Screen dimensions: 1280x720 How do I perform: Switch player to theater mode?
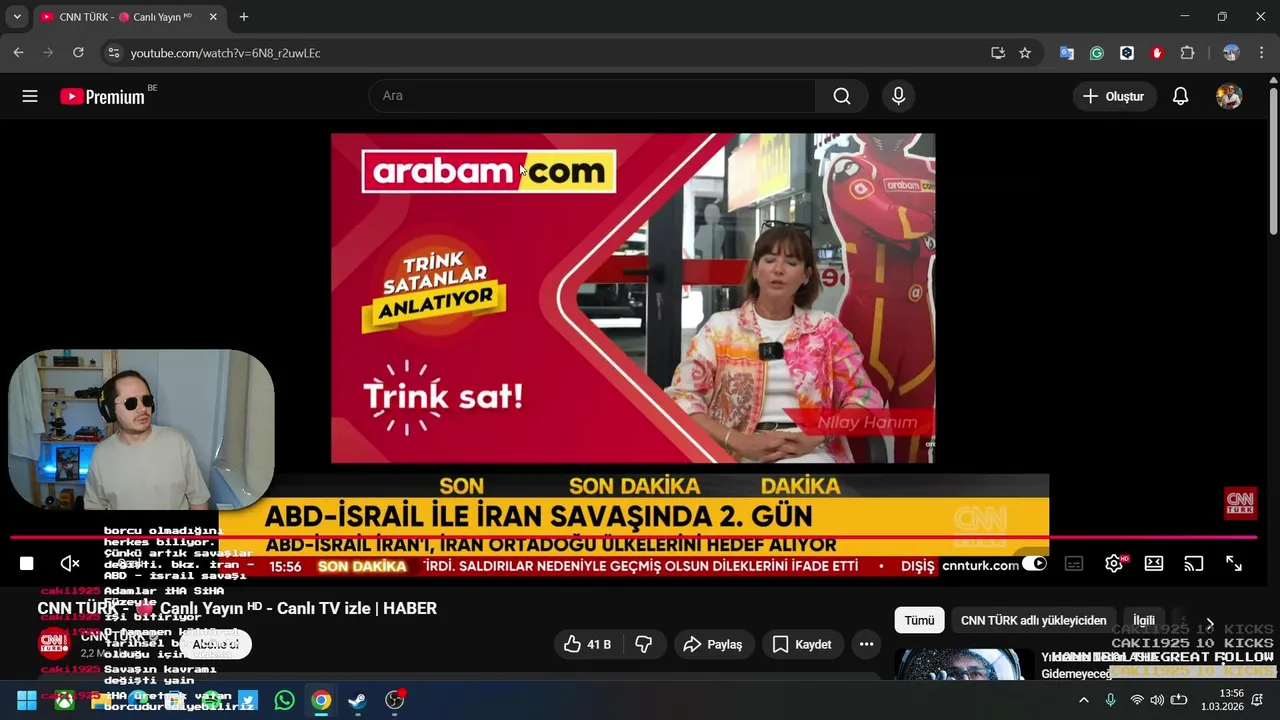coord(1154,564)
